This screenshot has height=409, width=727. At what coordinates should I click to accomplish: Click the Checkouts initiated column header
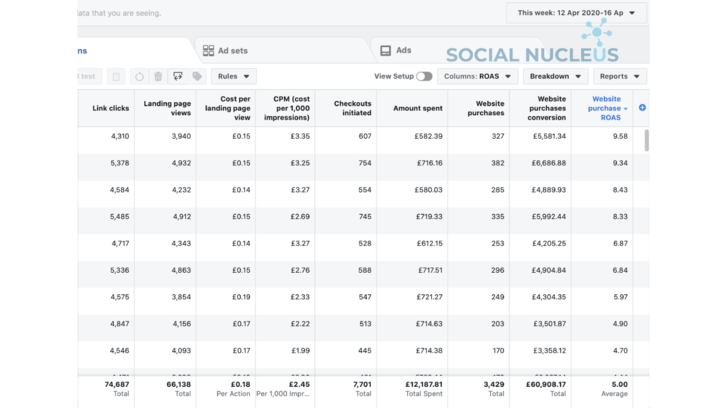pos(352,108)
